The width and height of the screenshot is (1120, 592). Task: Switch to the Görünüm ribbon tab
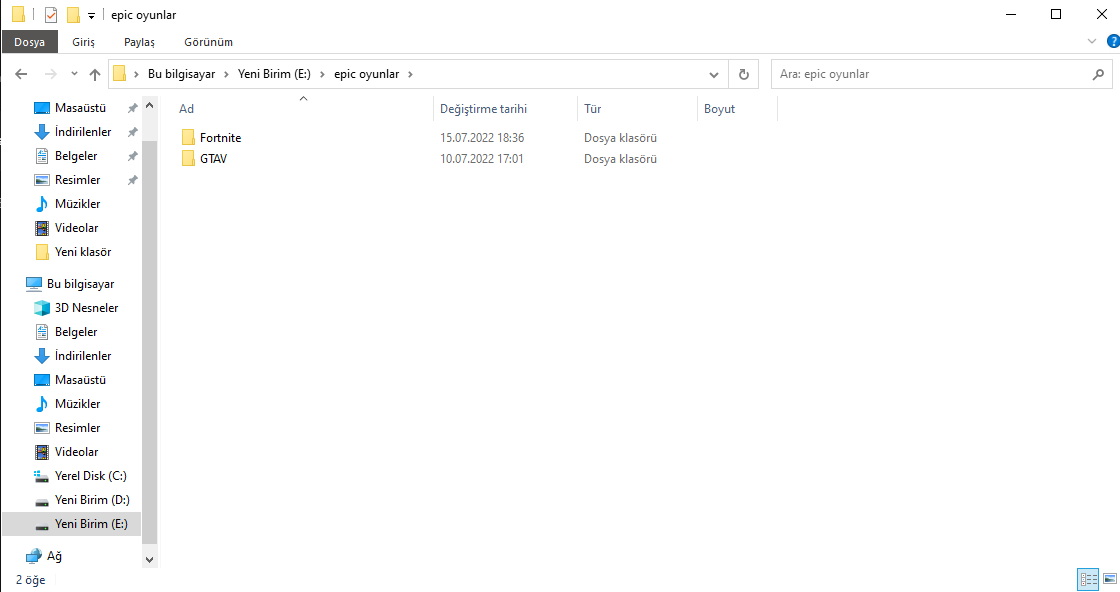(209, 42)
